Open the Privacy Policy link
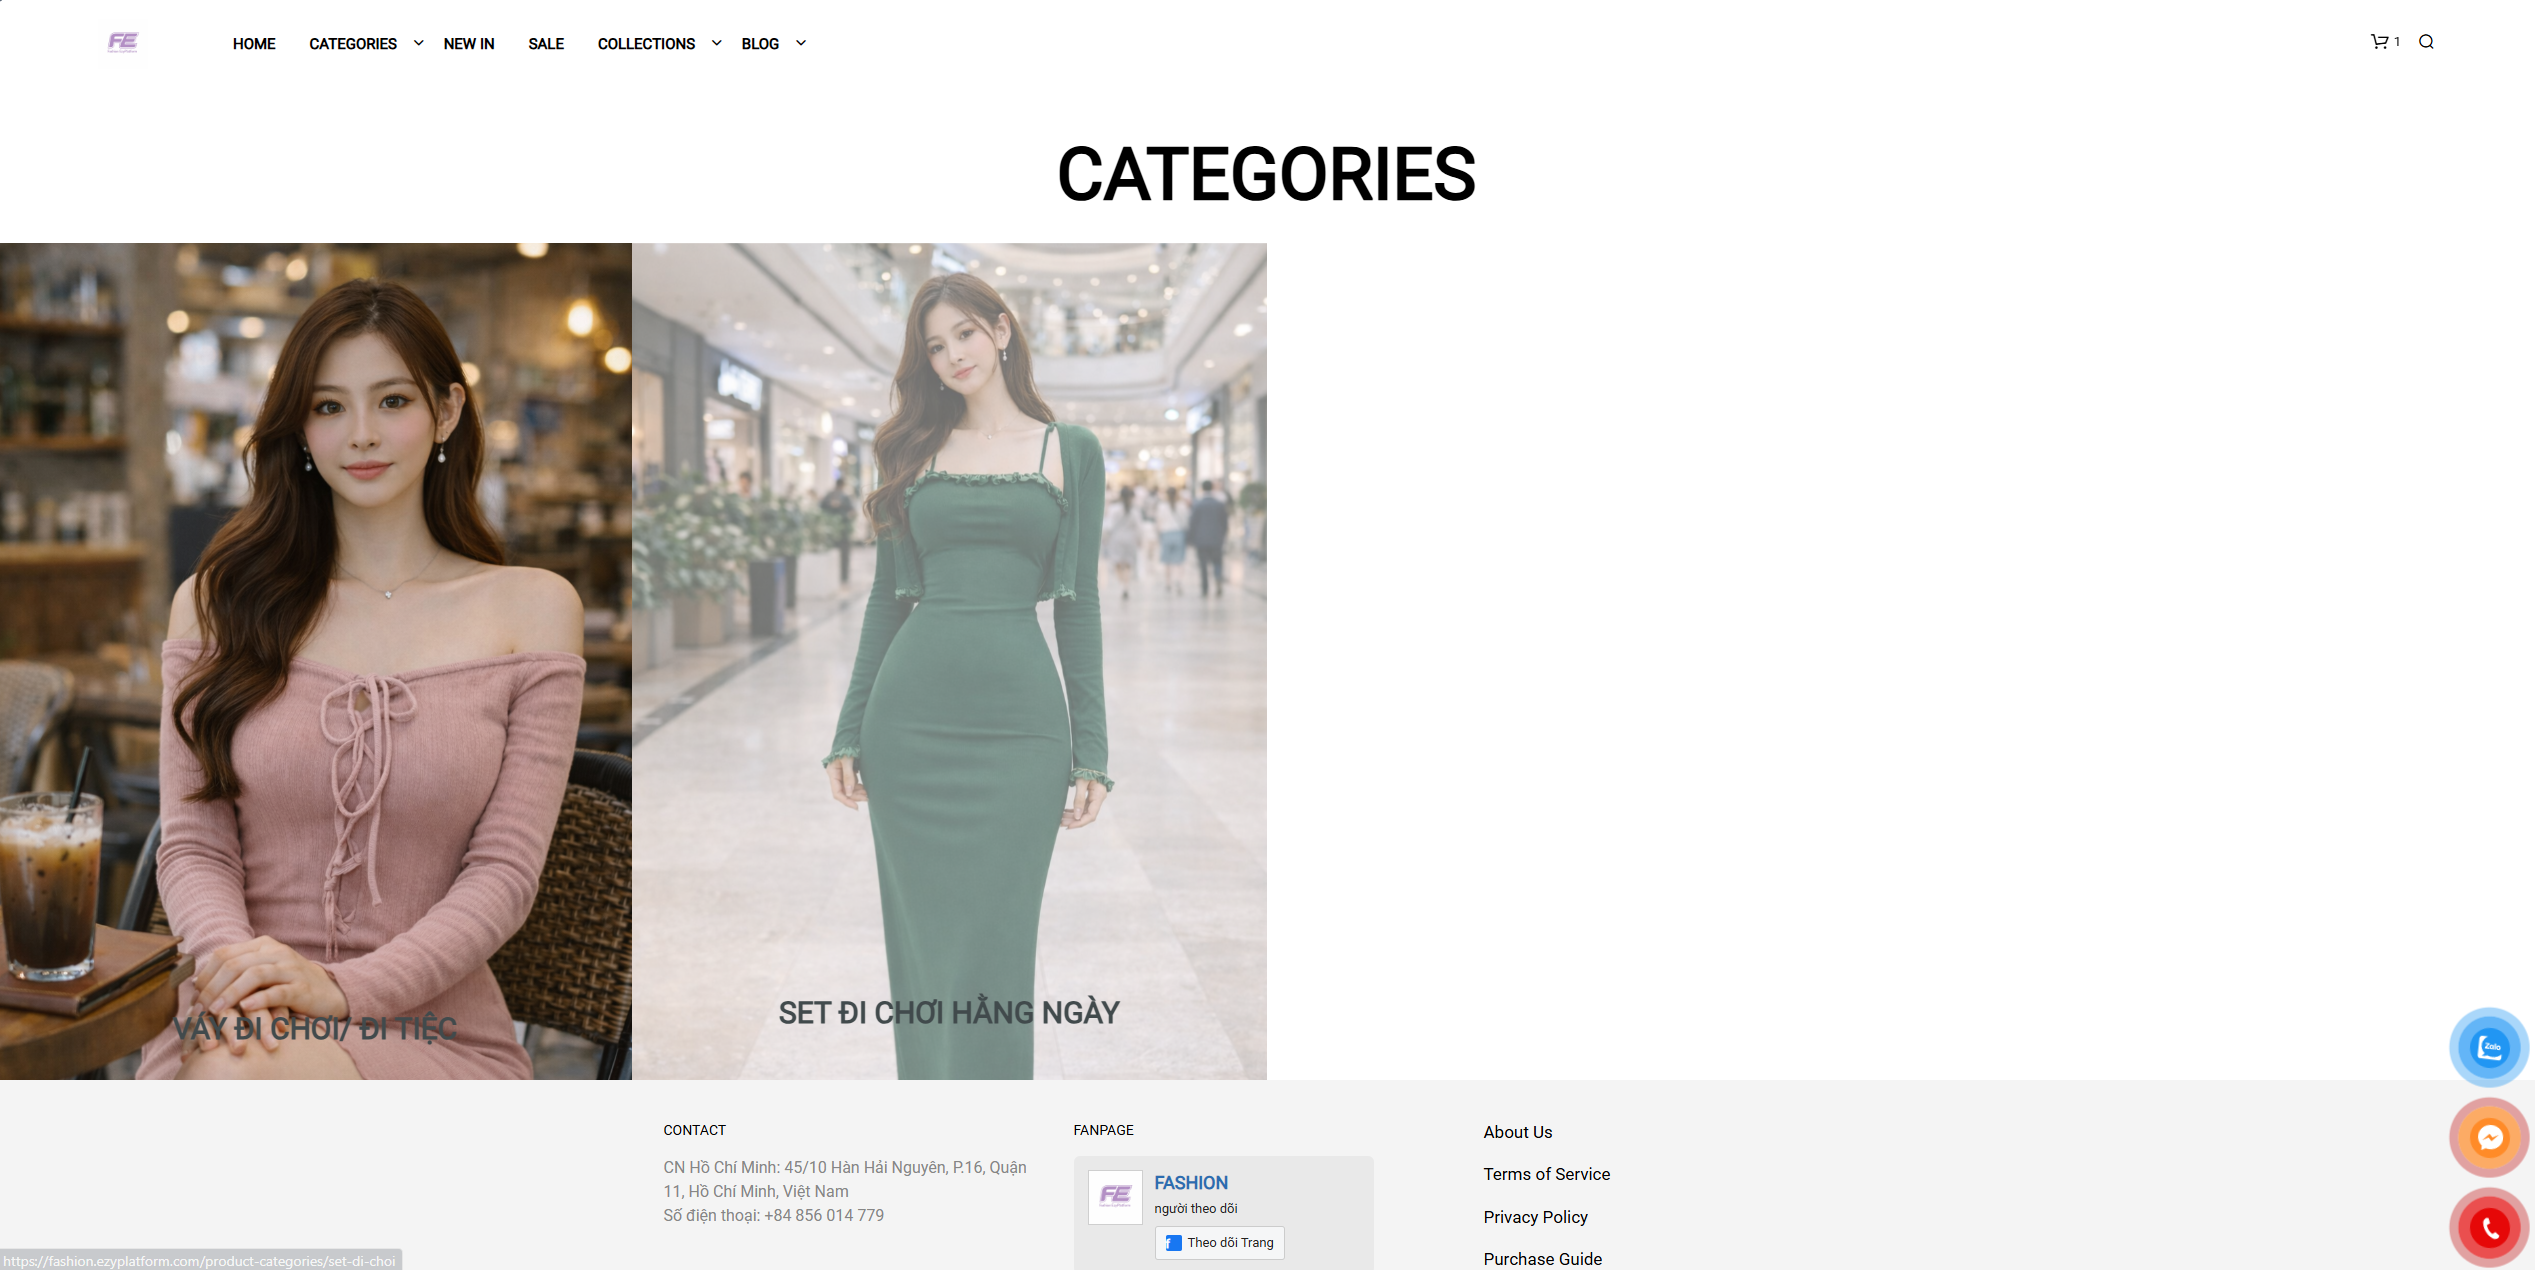The width and height of the screenshot is (2535, 1270). [1535, 1217]
